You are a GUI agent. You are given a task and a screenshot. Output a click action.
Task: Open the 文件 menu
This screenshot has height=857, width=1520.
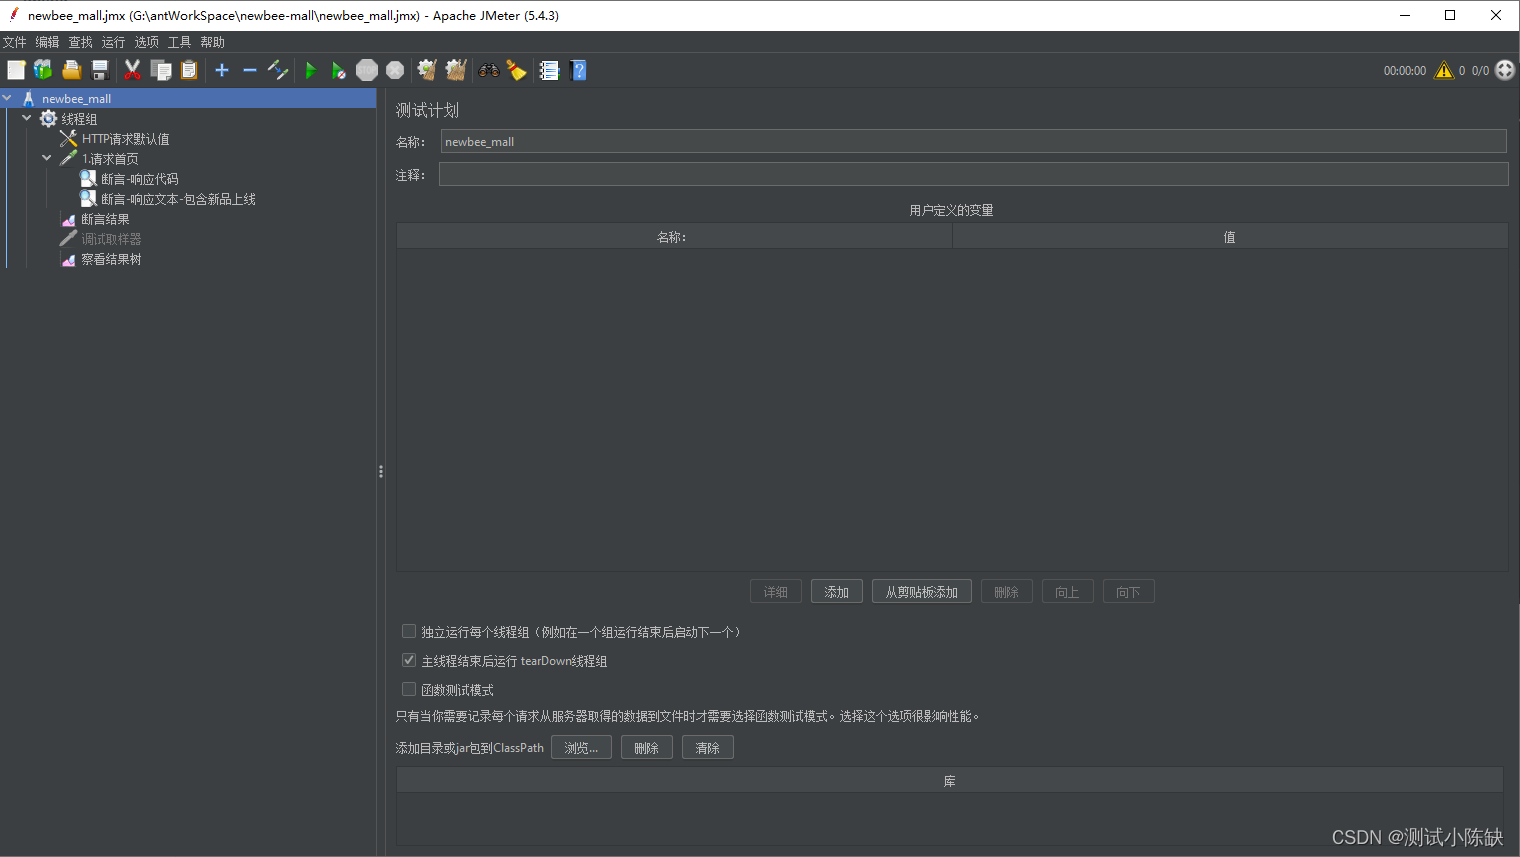pos(14,42)
